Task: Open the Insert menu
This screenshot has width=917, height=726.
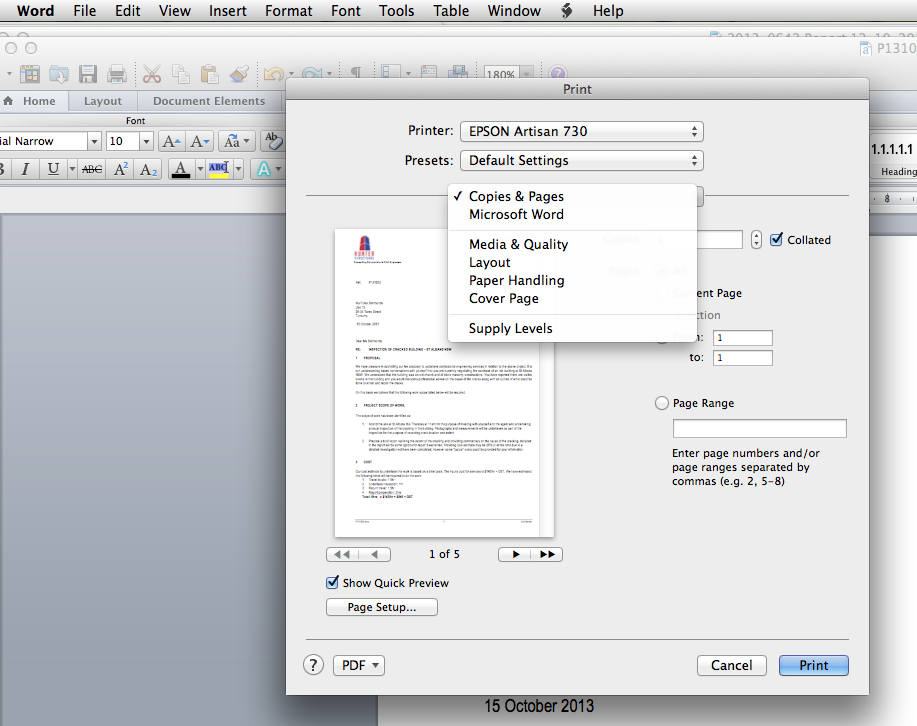Action: pos(227,11)
